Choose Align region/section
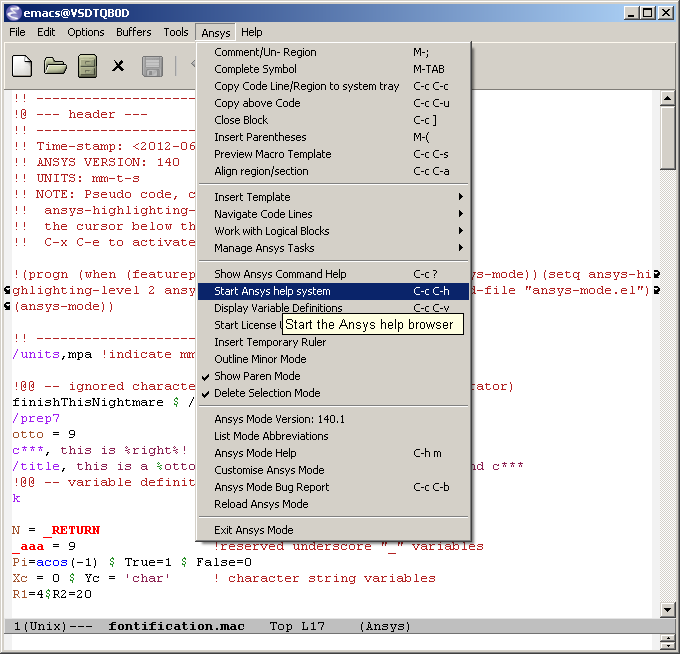This screenshot has width=680, height=654. 333,171
